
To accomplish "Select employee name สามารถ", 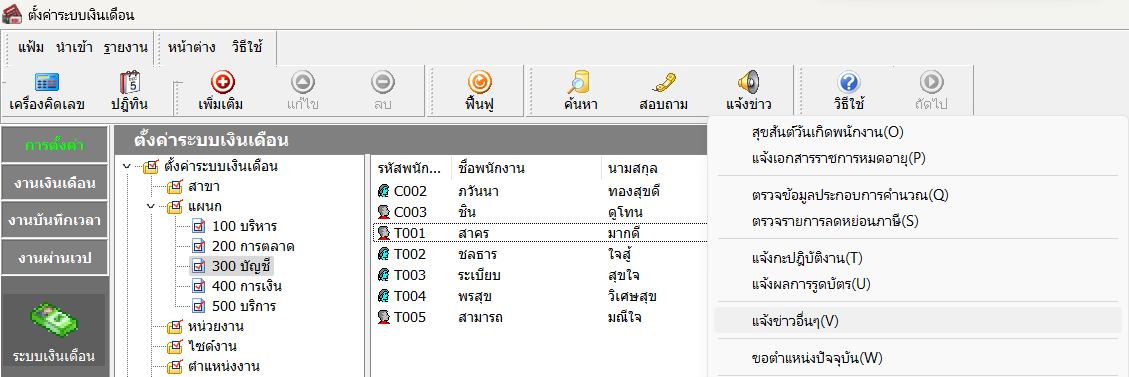I will (479, 317).
